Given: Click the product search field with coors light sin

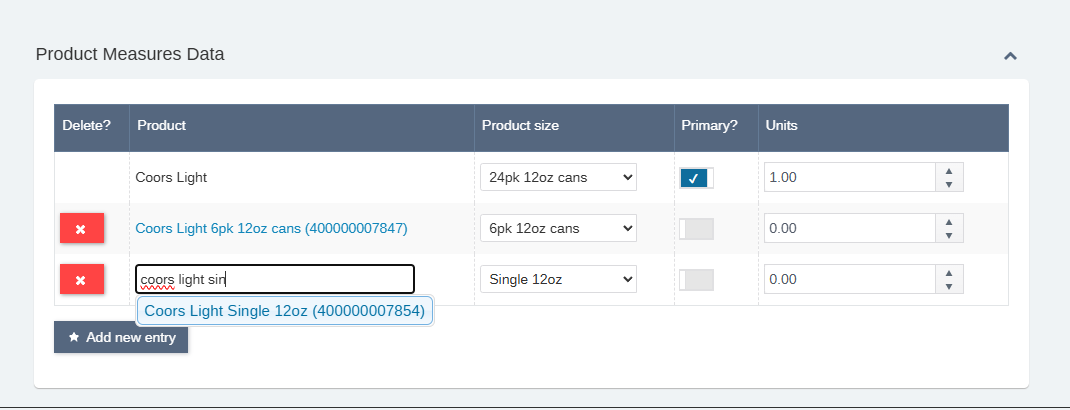Looking at the screenshot, I should (x=275, y=279).
